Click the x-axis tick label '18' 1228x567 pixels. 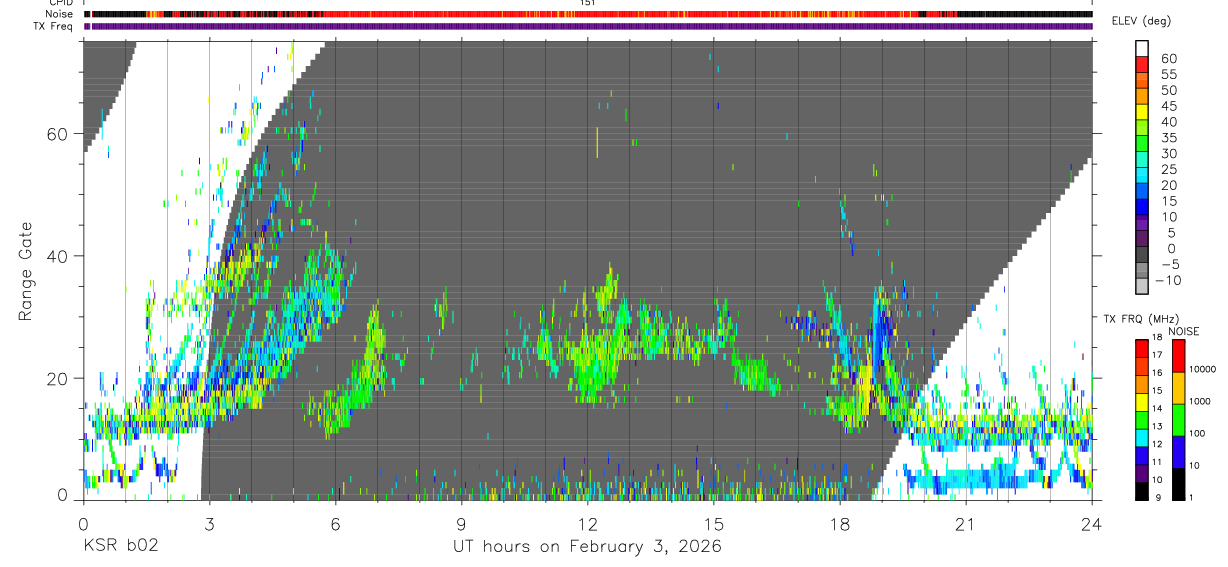(840, 524)
